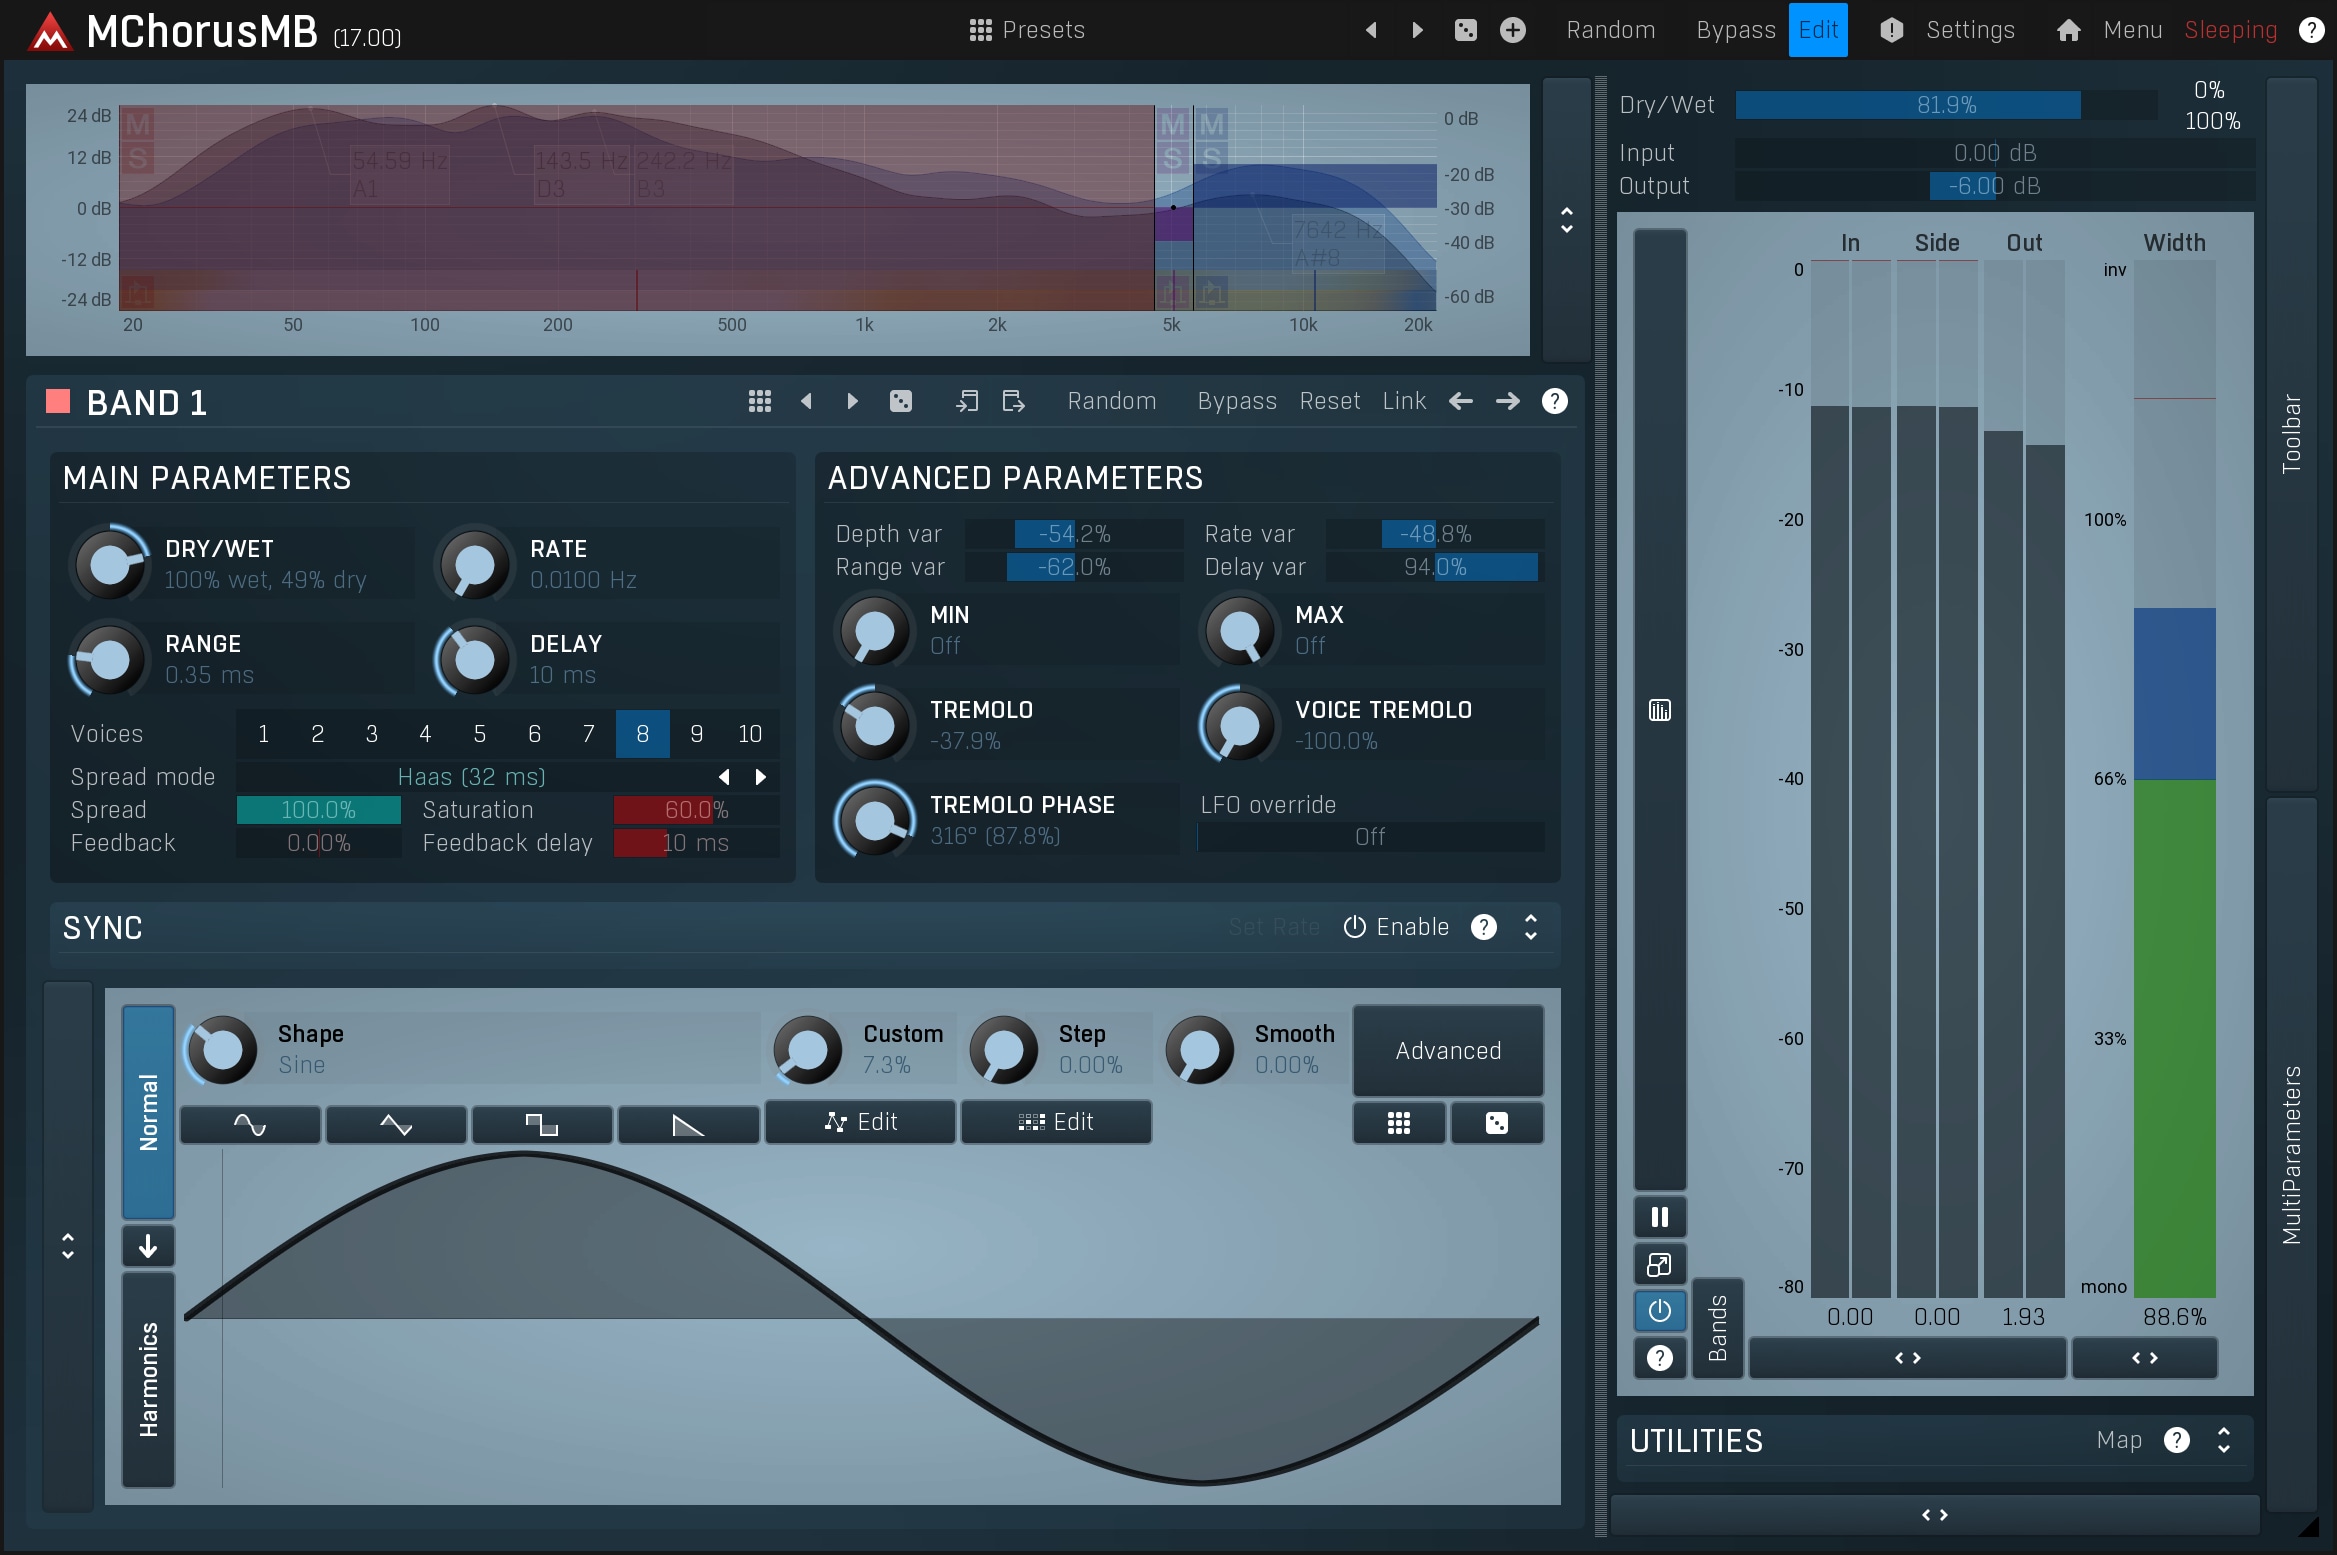Click the Advanced button in shape editor
Viewport: 2337px width, 1555px height.
click(x=1447, y=1050)
